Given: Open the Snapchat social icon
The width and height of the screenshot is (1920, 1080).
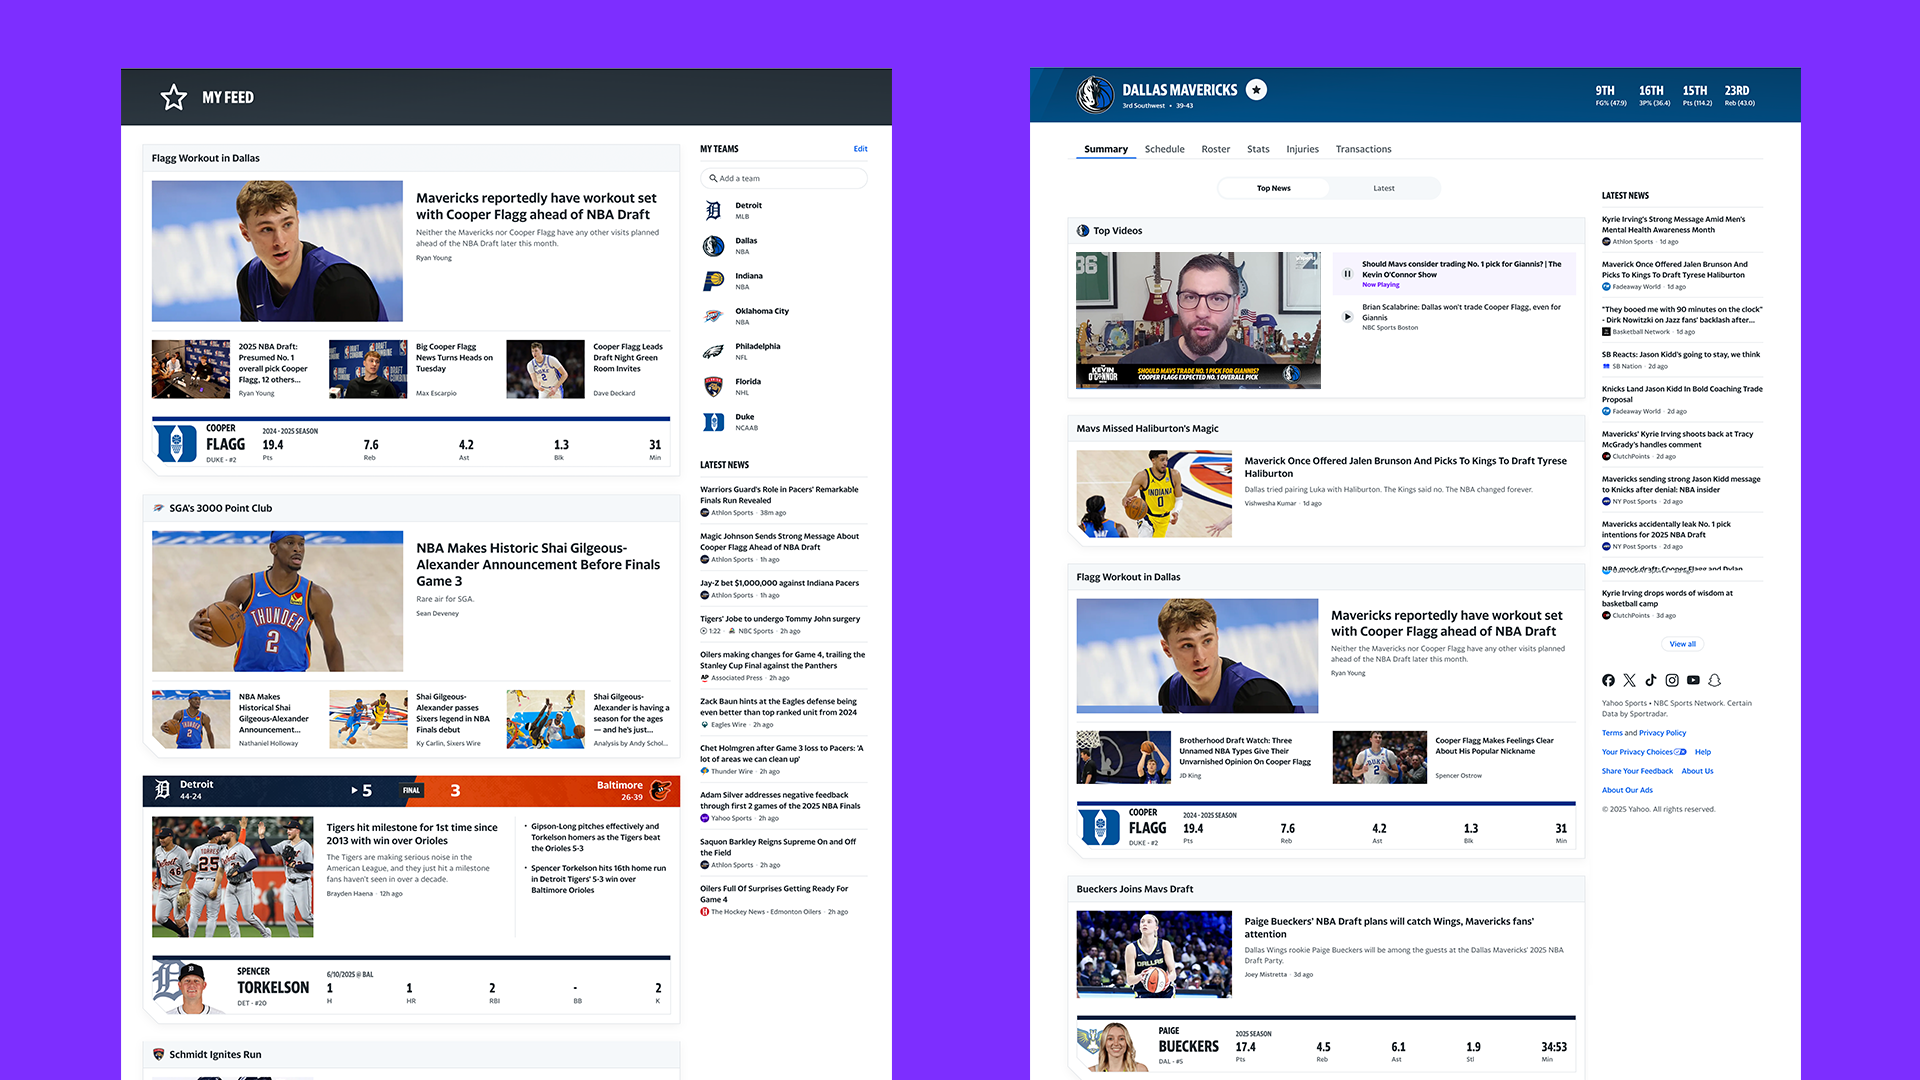Looking at the screenshot, I should tap(1714, 680).
